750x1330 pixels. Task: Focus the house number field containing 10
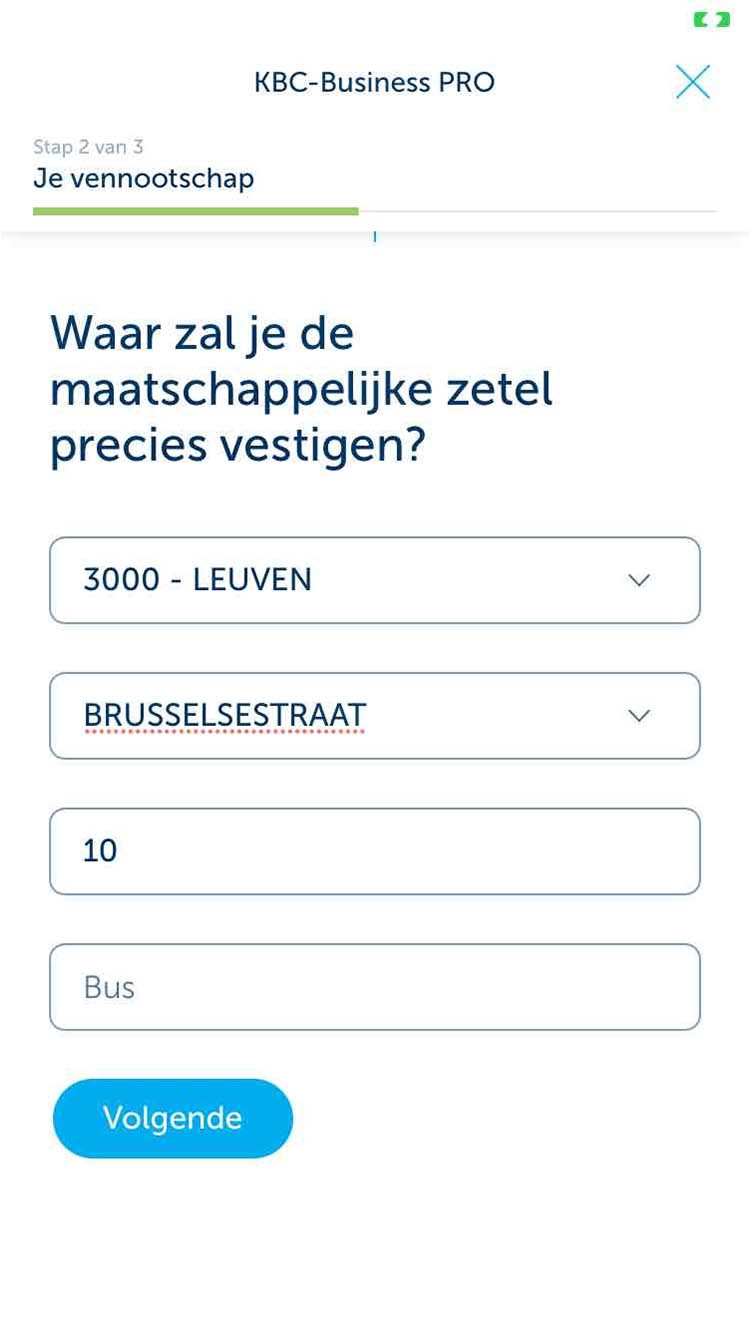click(x=375, y=851)
